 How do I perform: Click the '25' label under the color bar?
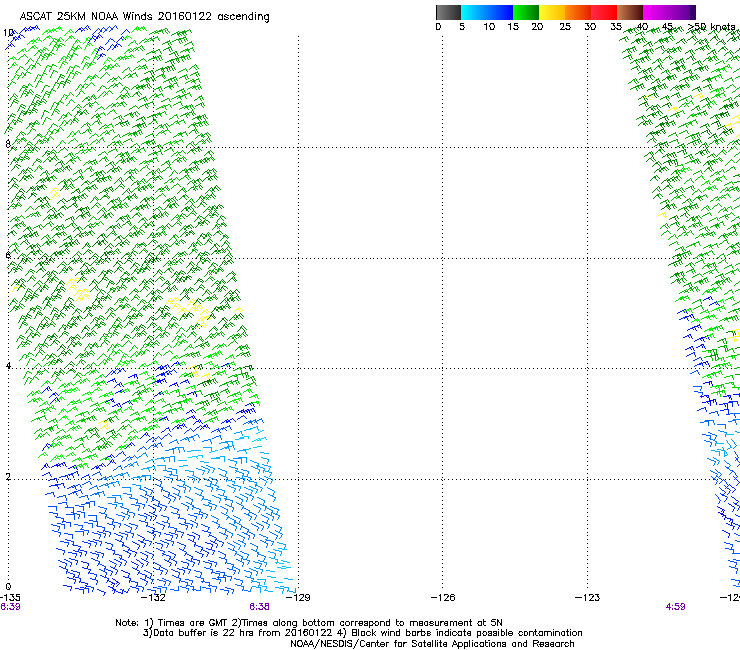[565, 27]
